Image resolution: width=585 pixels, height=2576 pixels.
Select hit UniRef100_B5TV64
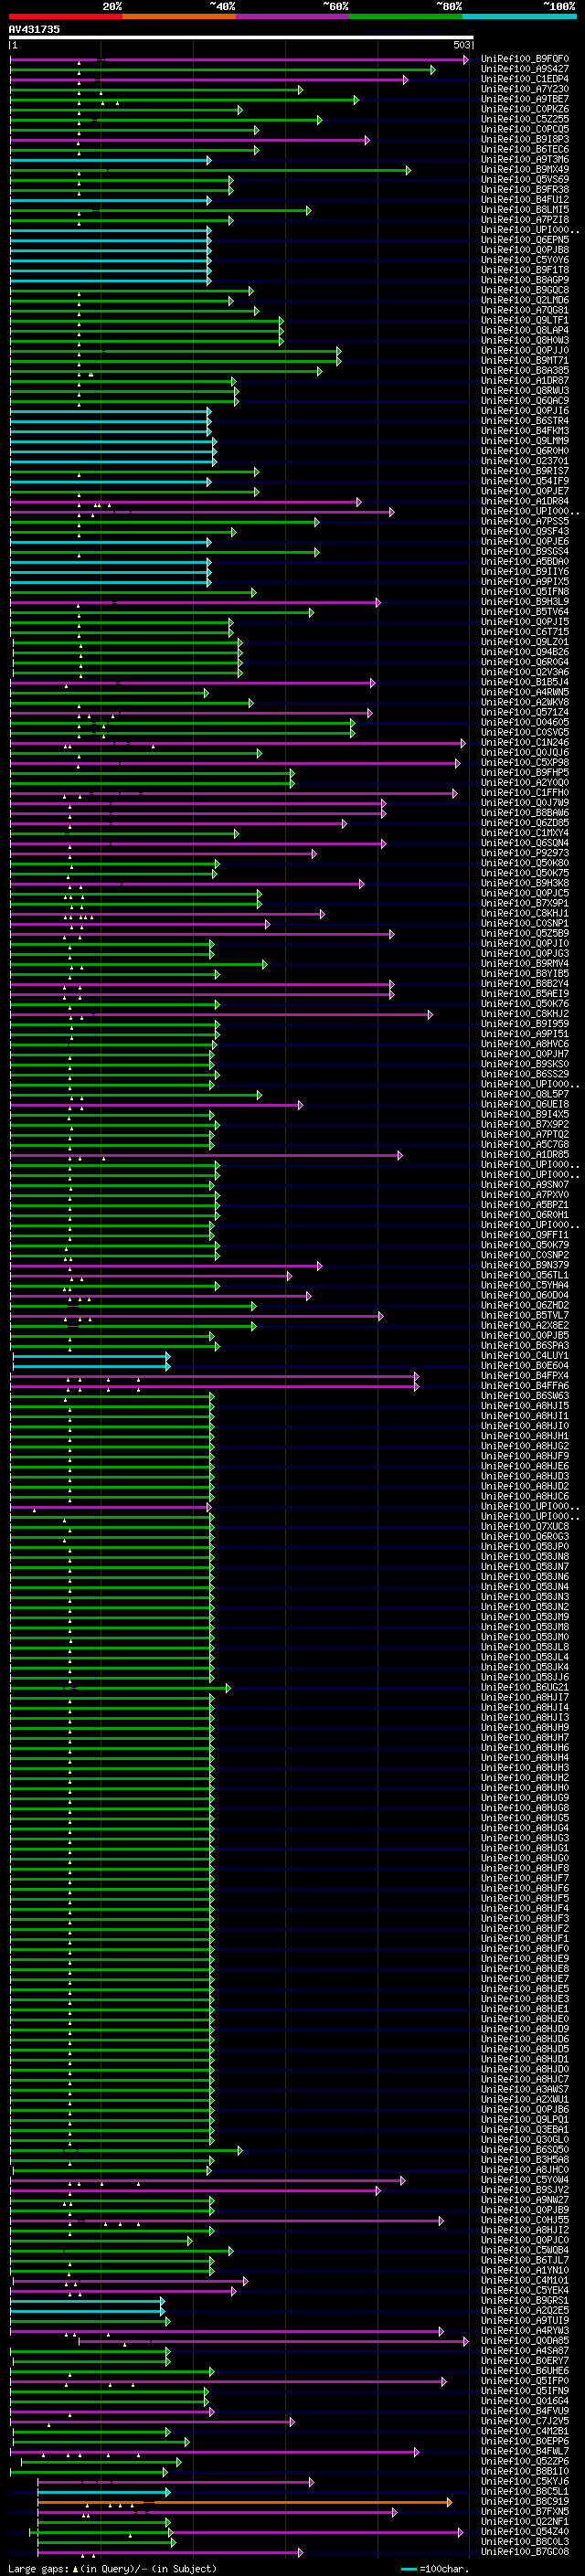tap(525, 612)
